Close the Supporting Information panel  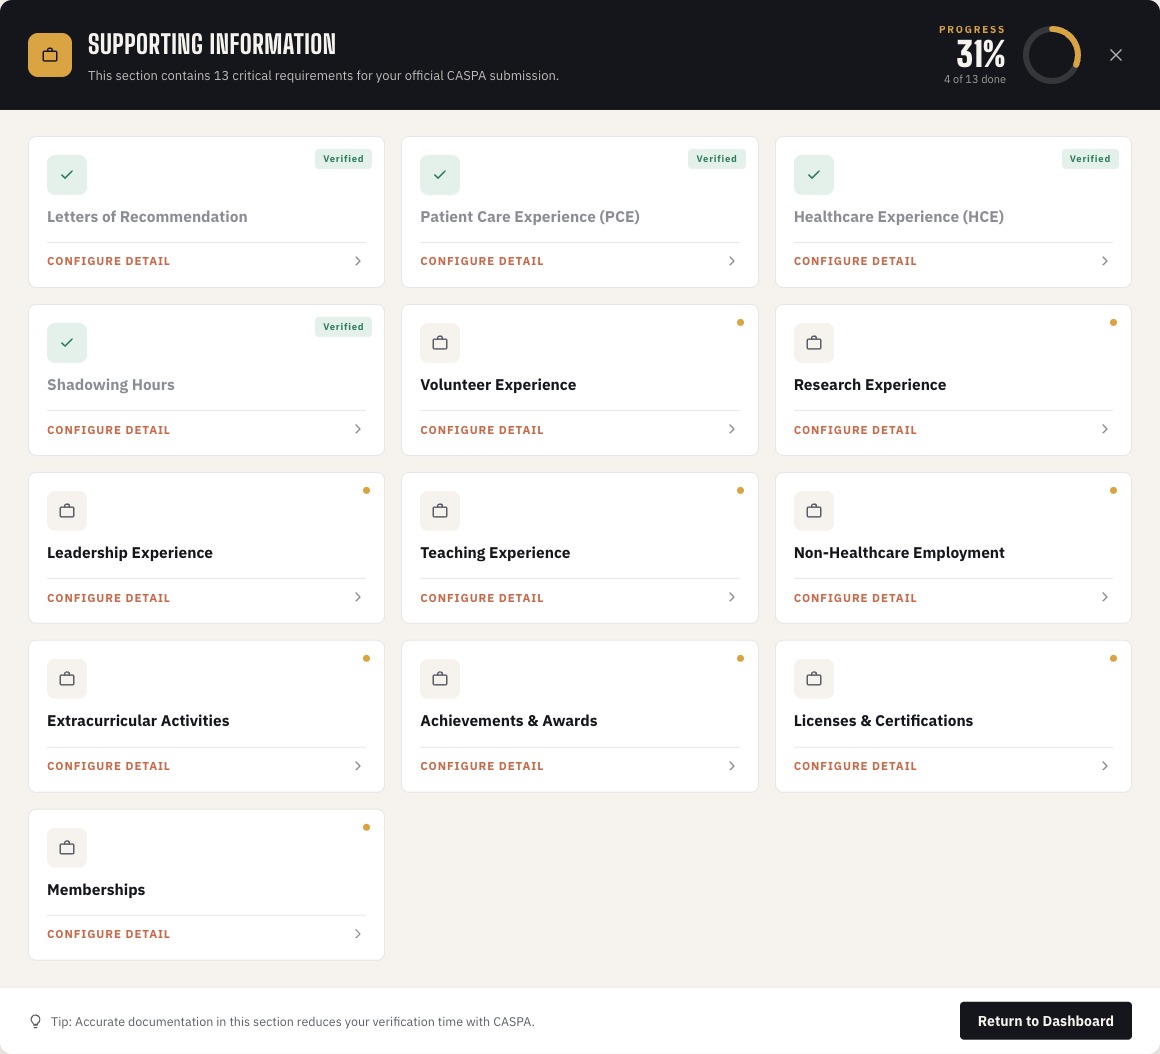click(x=1116, y=55)
